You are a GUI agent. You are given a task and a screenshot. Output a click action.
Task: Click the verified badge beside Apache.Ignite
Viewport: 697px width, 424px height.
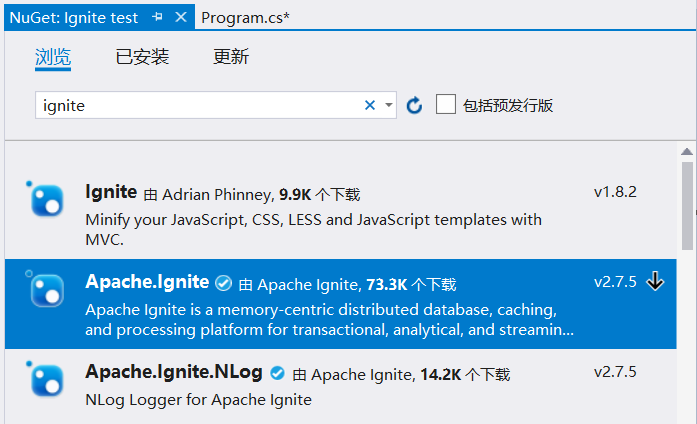point(224,283)
